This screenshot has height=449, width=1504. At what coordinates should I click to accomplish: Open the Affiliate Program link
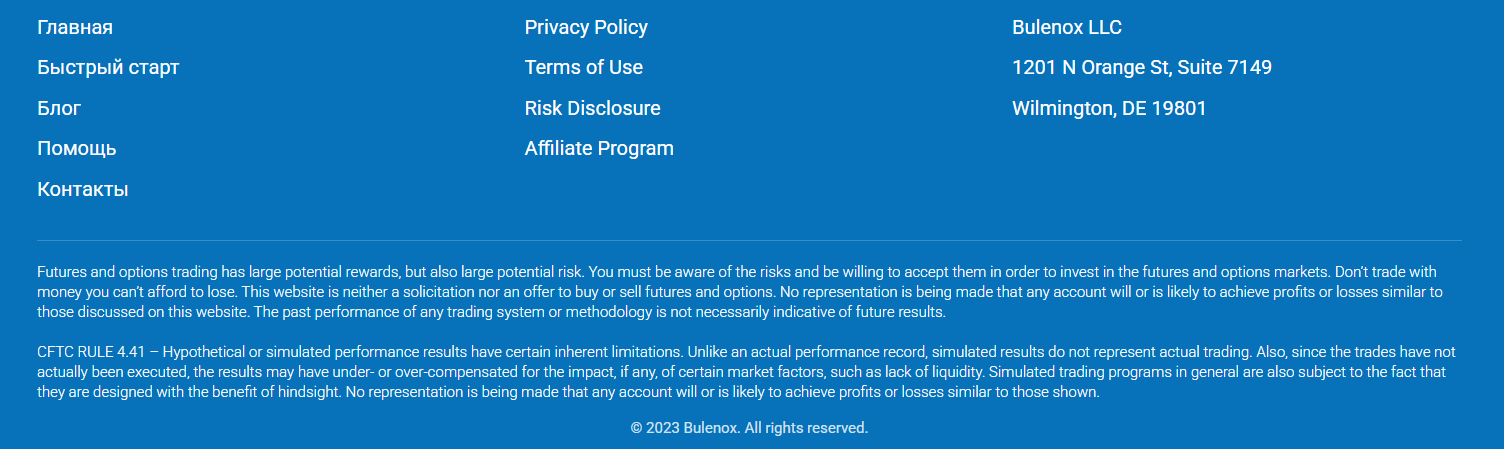coord(599,148)
